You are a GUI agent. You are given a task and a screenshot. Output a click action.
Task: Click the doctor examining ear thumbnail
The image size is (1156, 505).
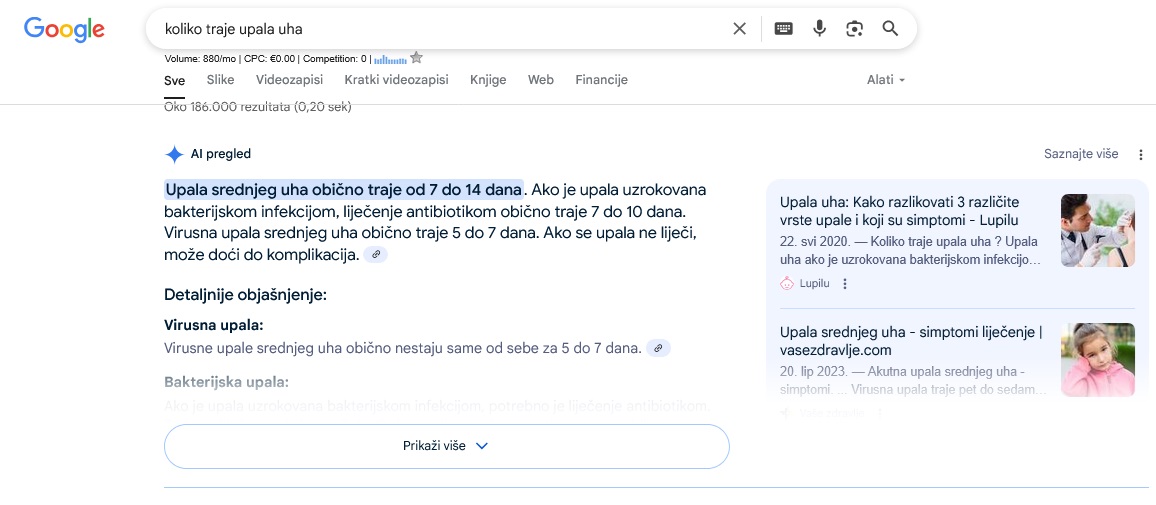coord(1098,230)
